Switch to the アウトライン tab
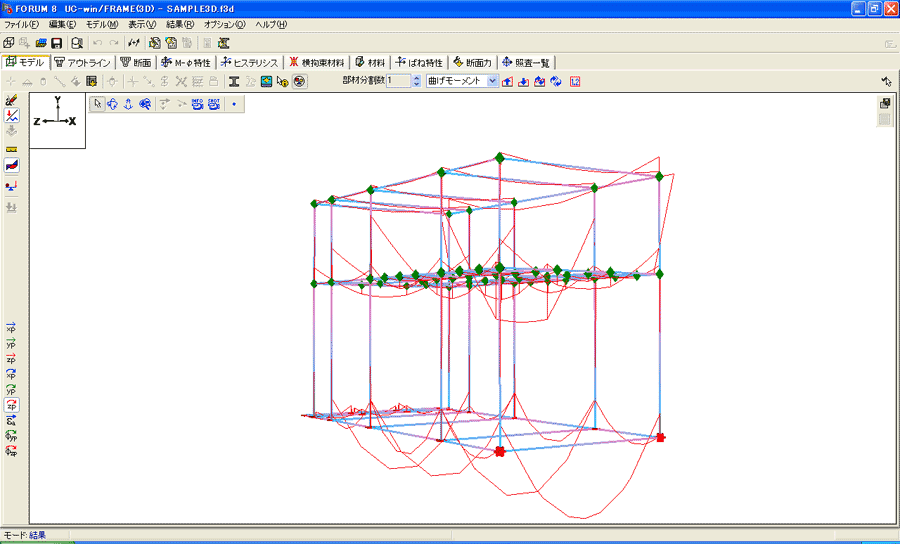Image resolution: width=900 pixels, height=544 pixels. pyautogui.click(x=83, y=63)
